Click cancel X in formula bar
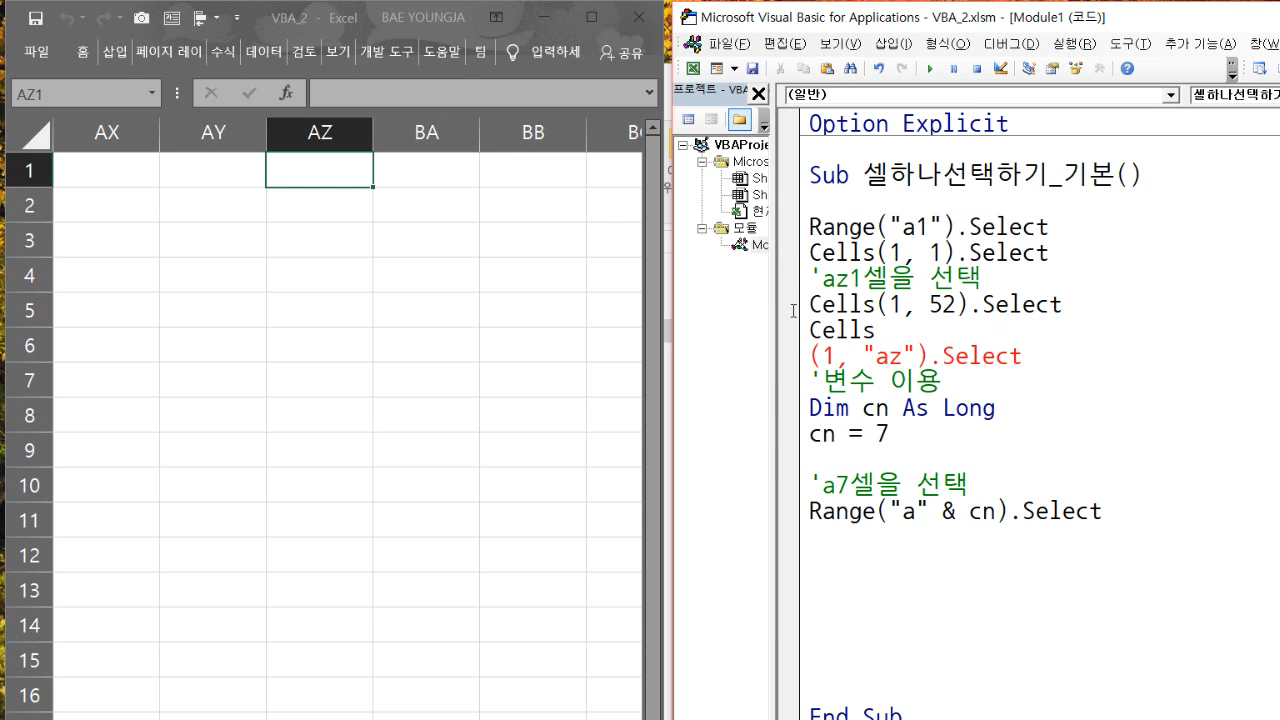This screenshot has width=1280, height=720. pos(211,93)
